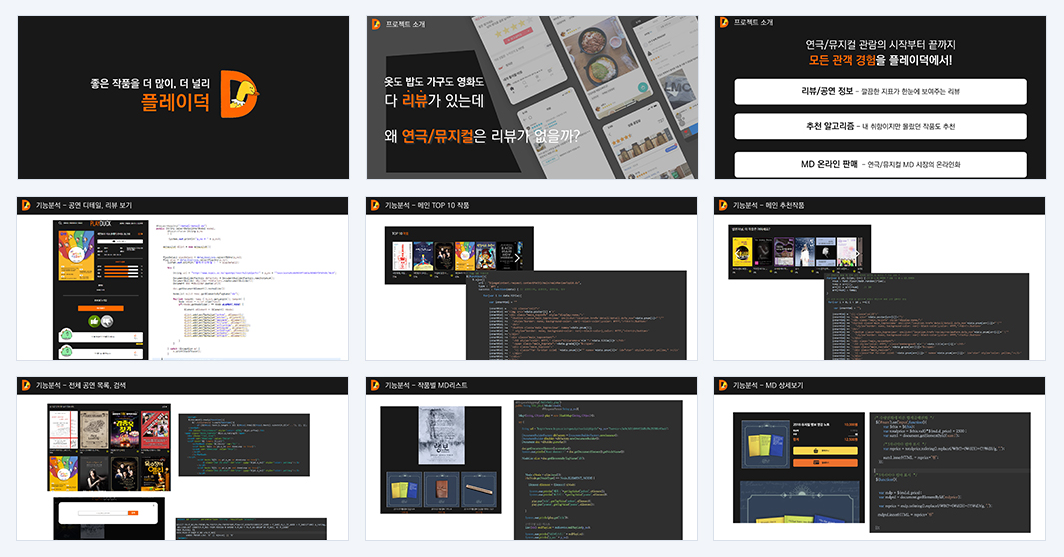The height and width of the screenshot is (557, 1064).
Task: Open the 왜 연극/뮤지컬은 리뷰가 없을까 slide
Action: point(532,98)
